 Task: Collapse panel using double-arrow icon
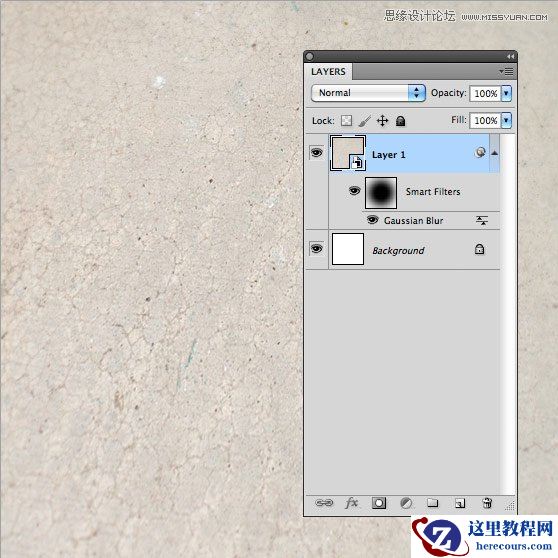coord(510,57)
